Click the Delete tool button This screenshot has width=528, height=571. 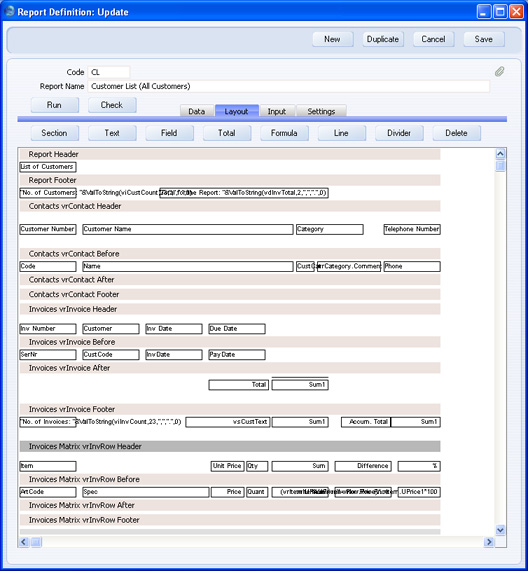click(x=456, y=133)
